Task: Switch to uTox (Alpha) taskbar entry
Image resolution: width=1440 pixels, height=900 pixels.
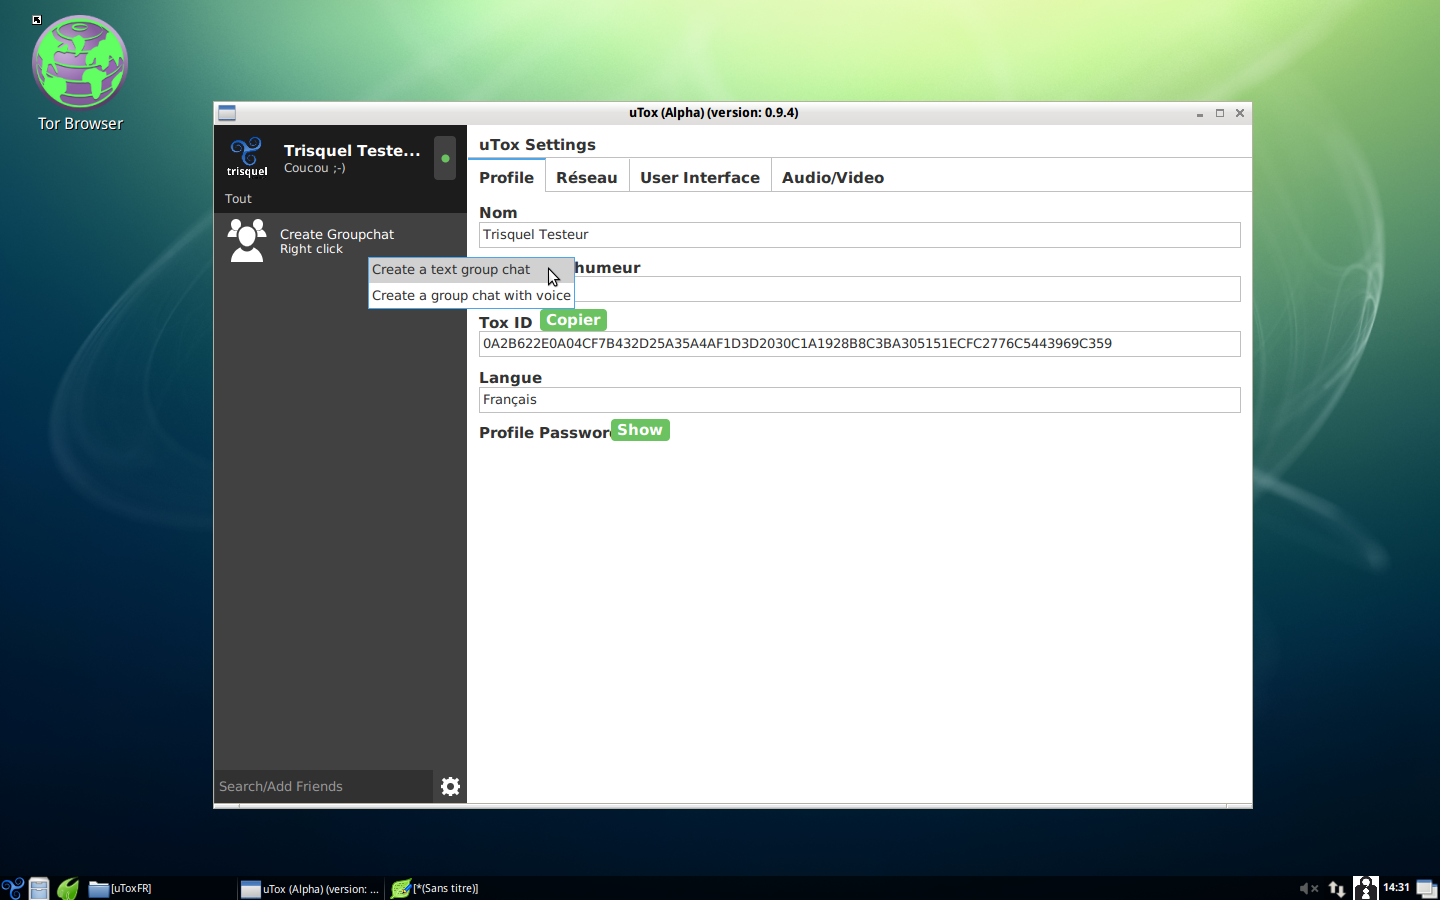Action: pyautogui.click(x=311, y=888)
